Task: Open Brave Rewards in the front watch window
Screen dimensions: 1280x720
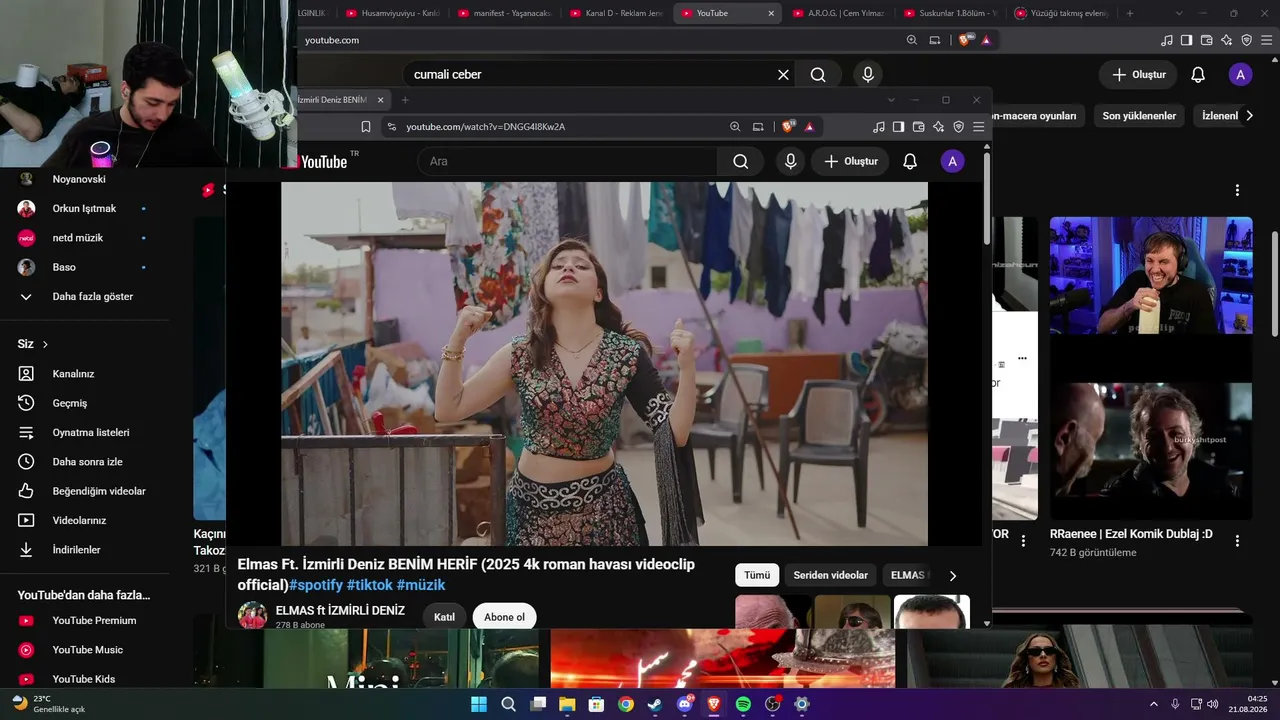Action: pyautogui.click(x=809, y=127)
